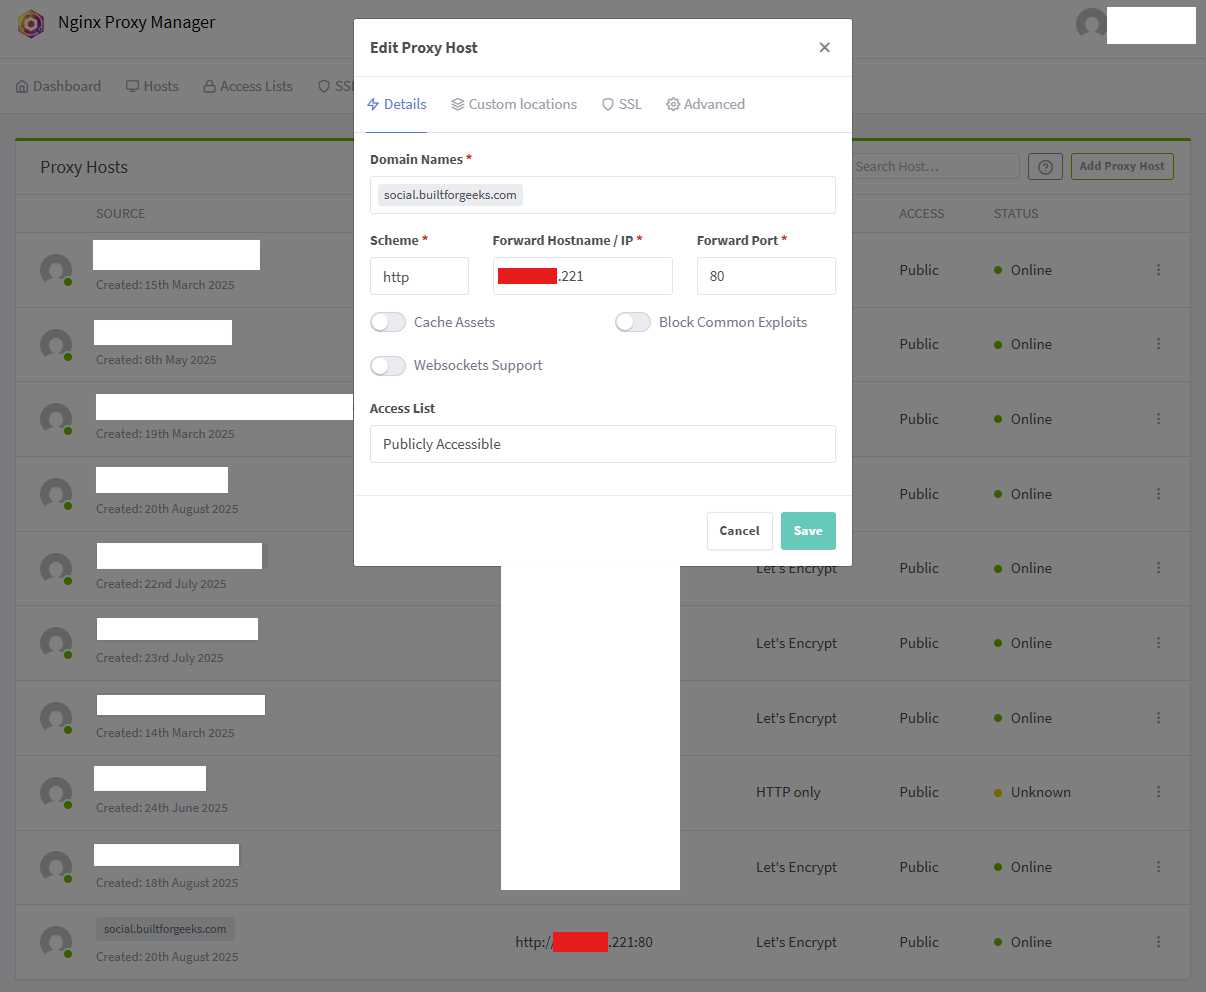Viewport: 1206px width, 992px height.
Task: Close the Edit Proxy Host dialog
Action: tap(824, 47)
